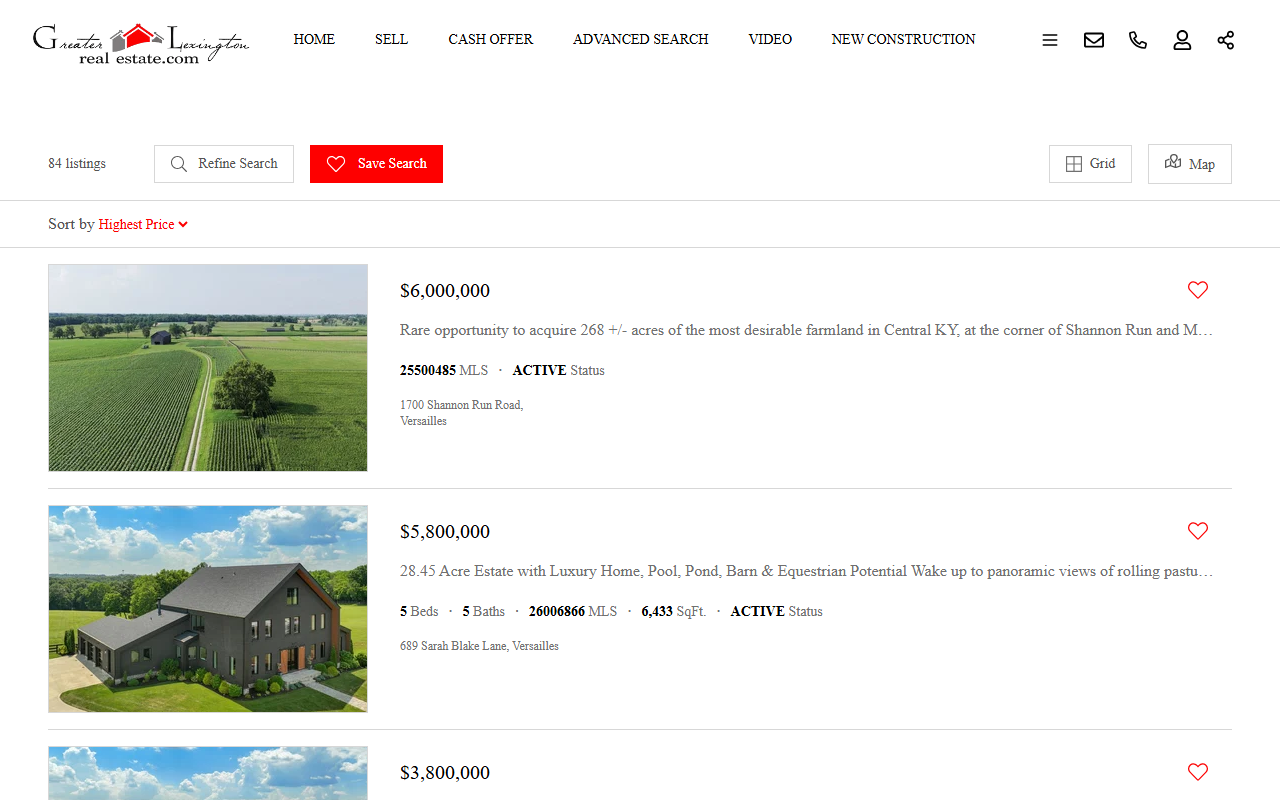
Task: Open the VIDEO menu item
Action: (x=770, y=39)
